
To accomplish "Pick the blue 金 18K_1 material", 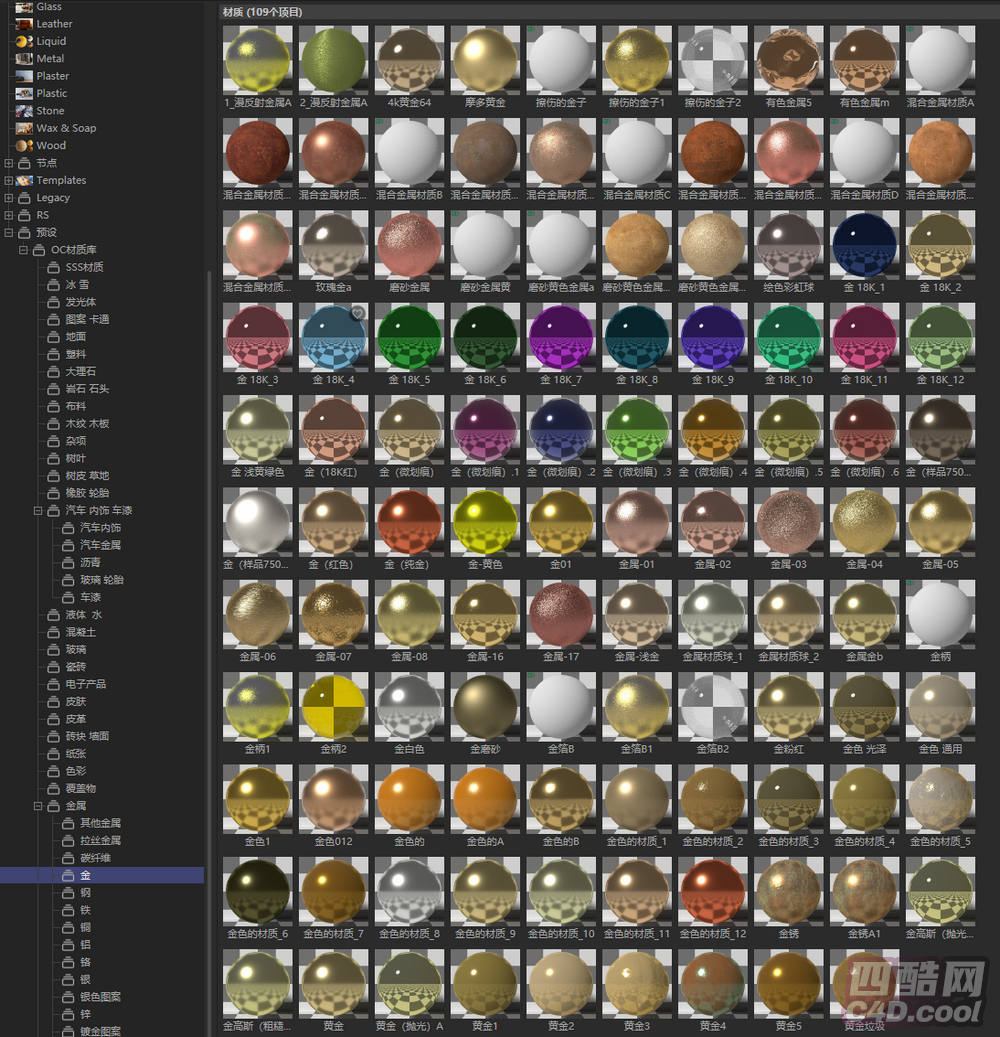I will tap(864, 244).
